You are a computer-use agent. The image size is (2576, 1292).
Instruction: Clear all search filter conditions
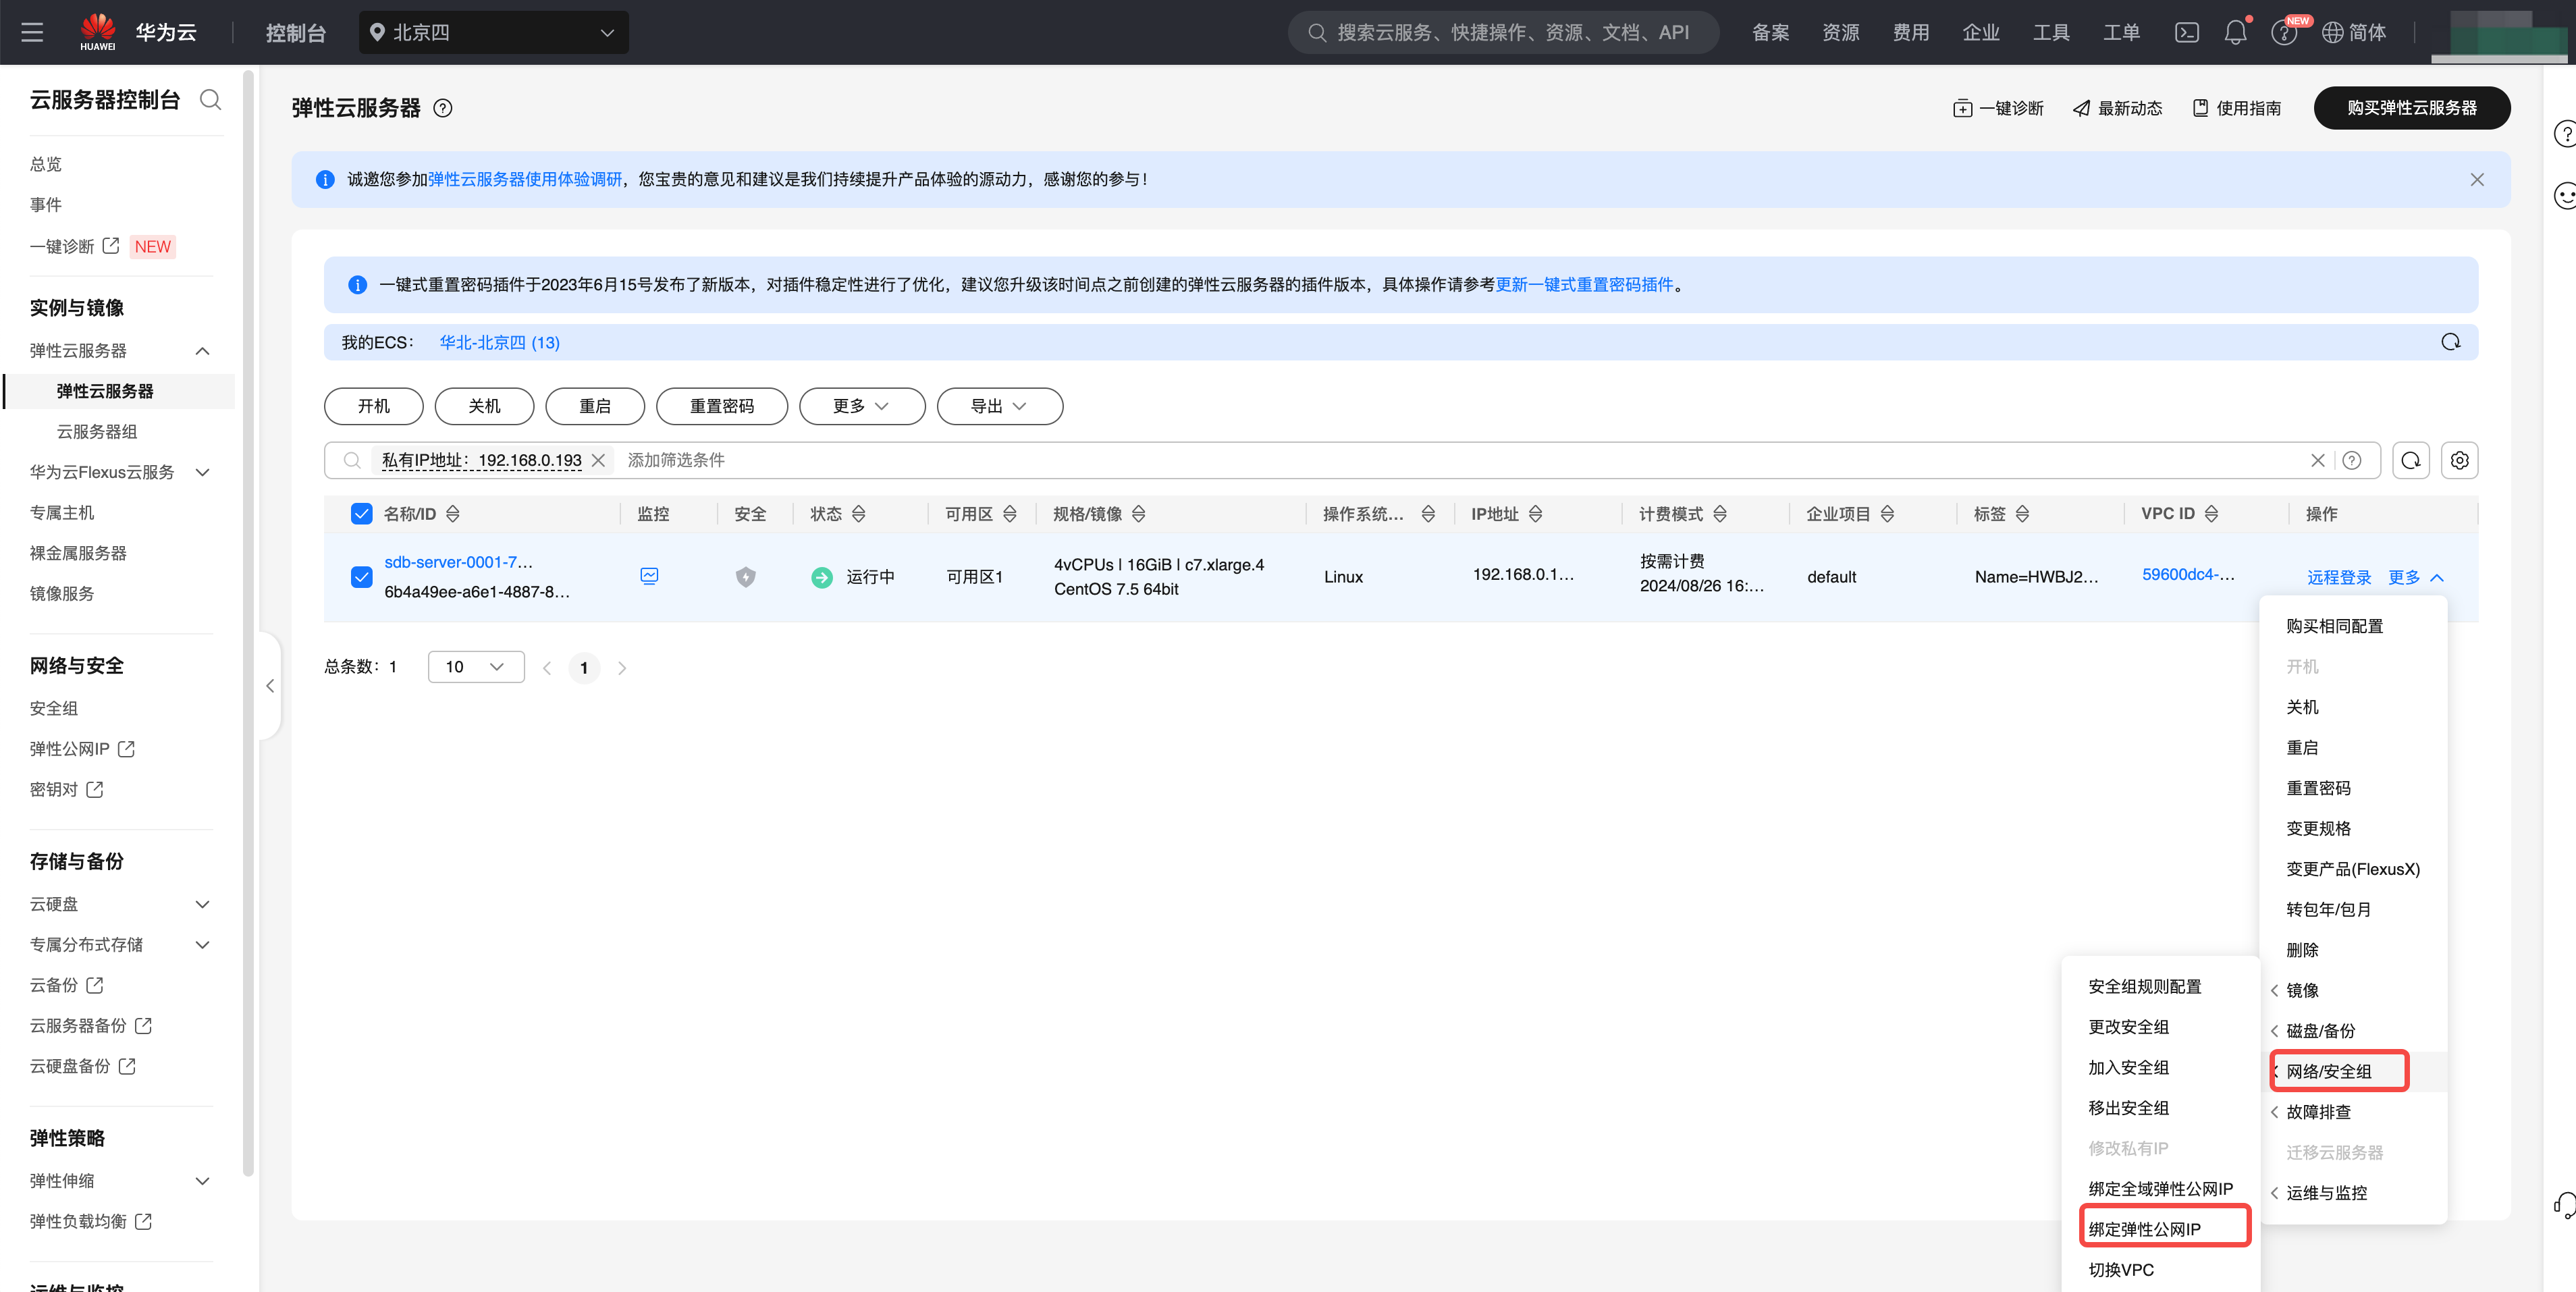point(2317,460)
